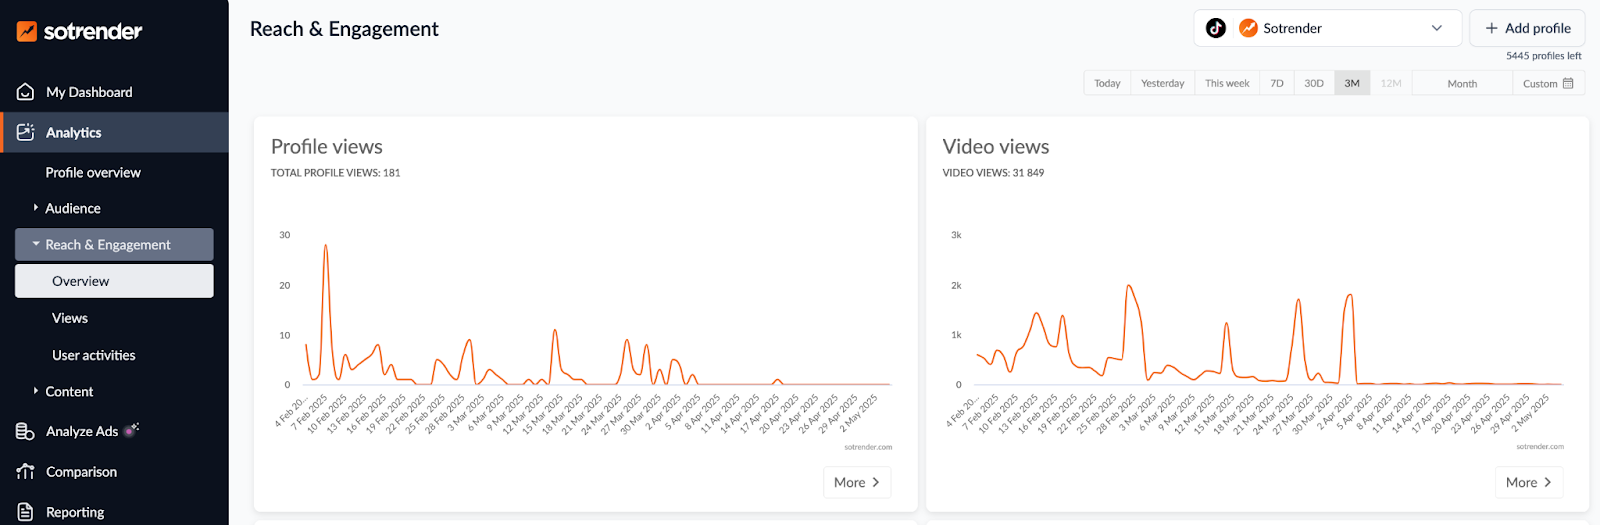The image size is (1600, 525).
Task: Click the My Dashboard home icon
Action: [x=26, y=92]
